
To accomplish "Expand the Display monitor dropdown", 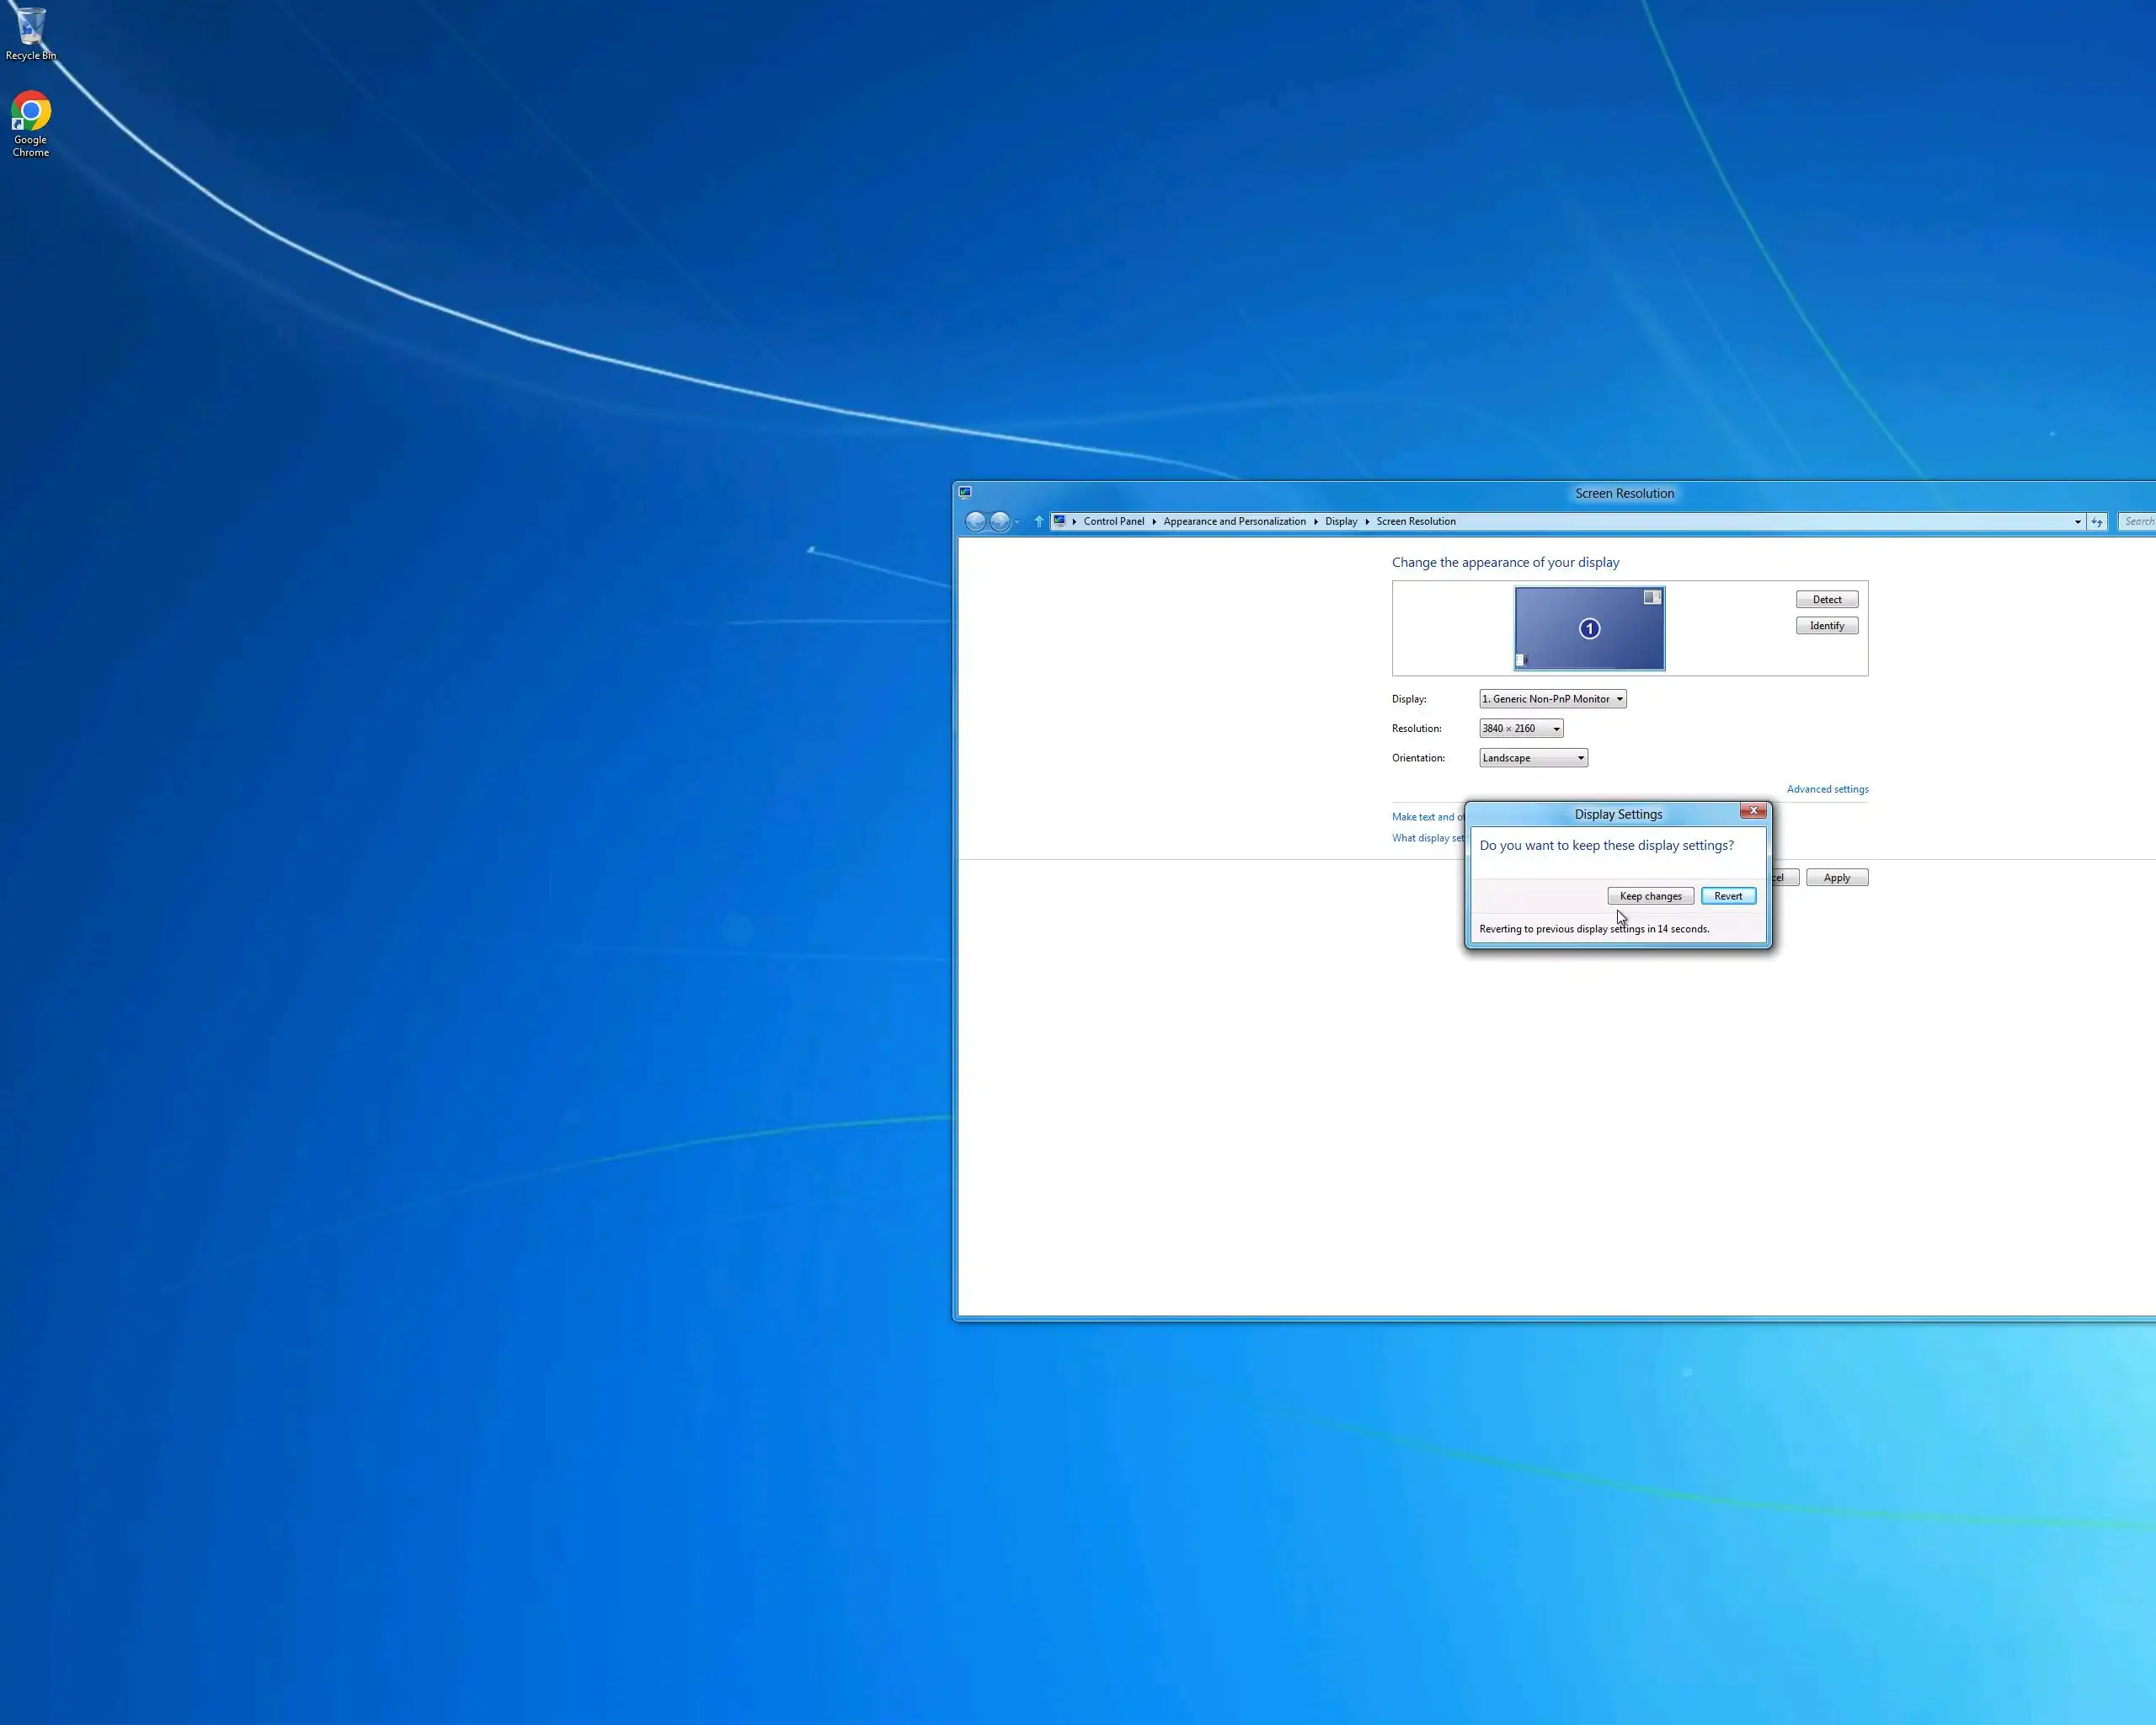I will click(x=1552, y=699).
